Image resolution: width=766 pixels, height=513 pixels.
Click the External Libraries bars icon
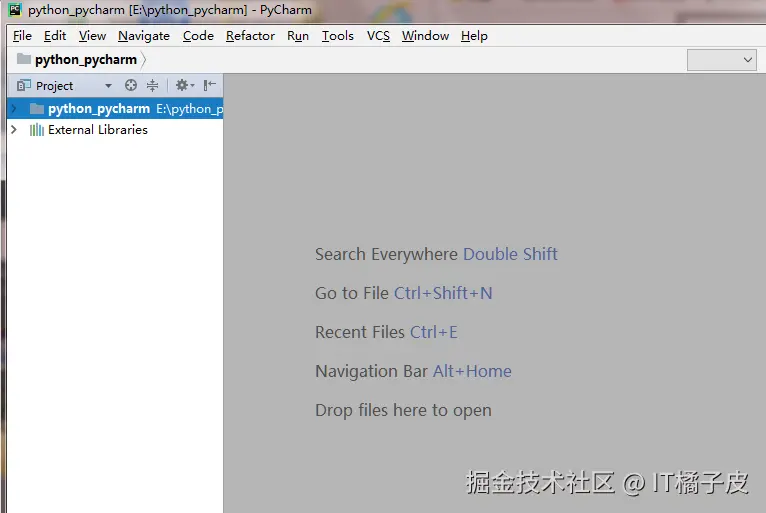pos(37,130)
